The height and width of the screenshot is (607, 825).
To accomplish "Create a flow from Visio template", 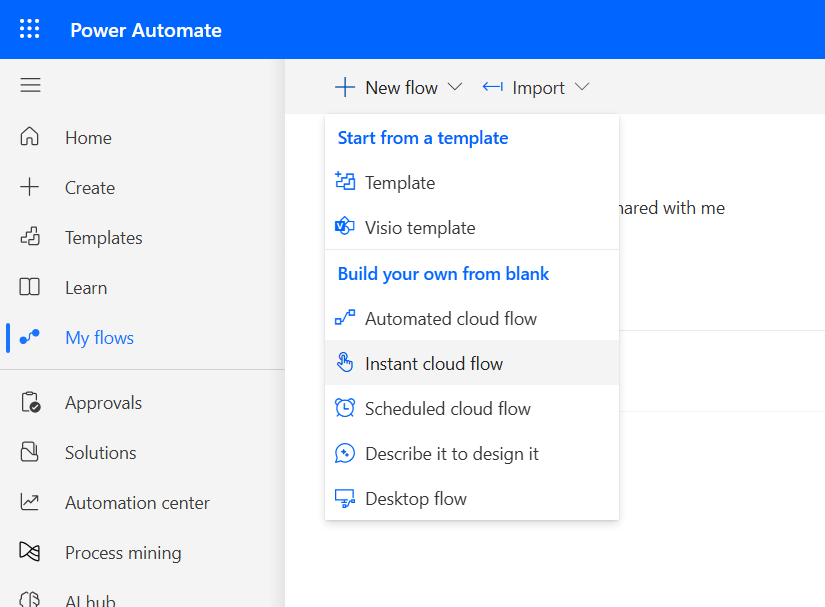I will click(x=418, y=227).
